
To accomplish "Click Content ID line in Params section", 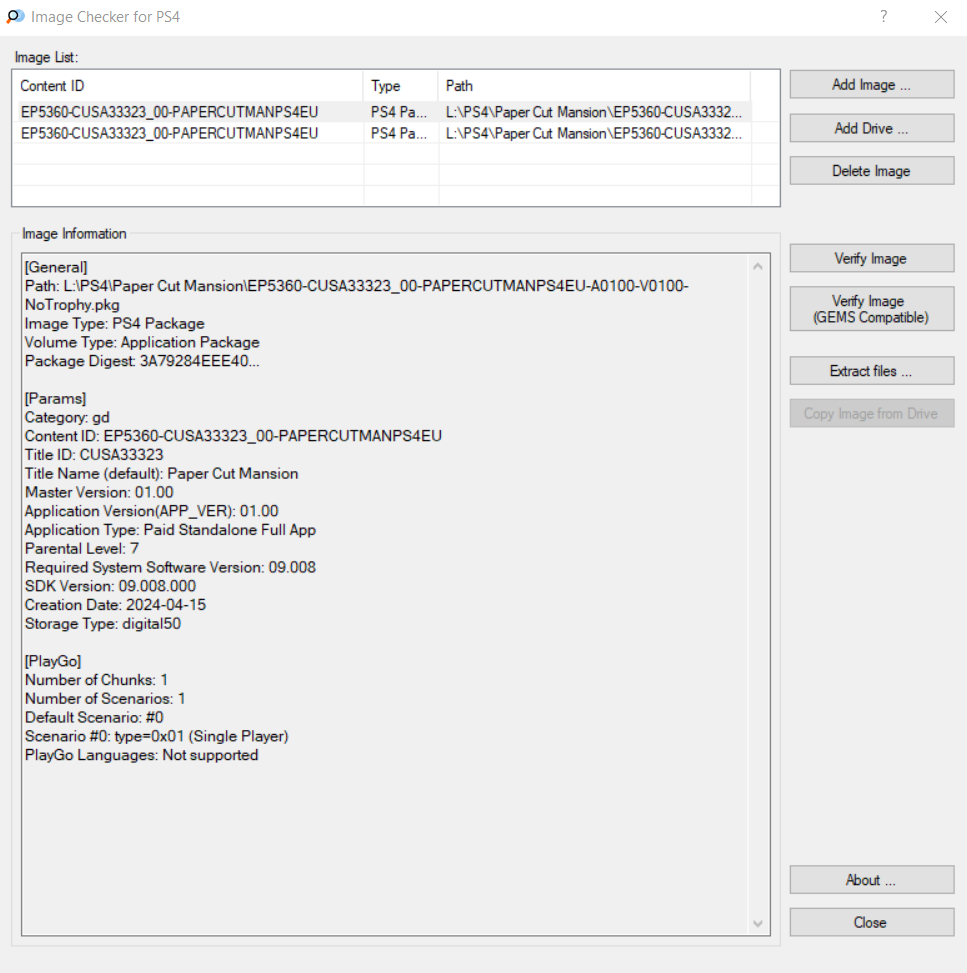I will [x=233, y=436].
